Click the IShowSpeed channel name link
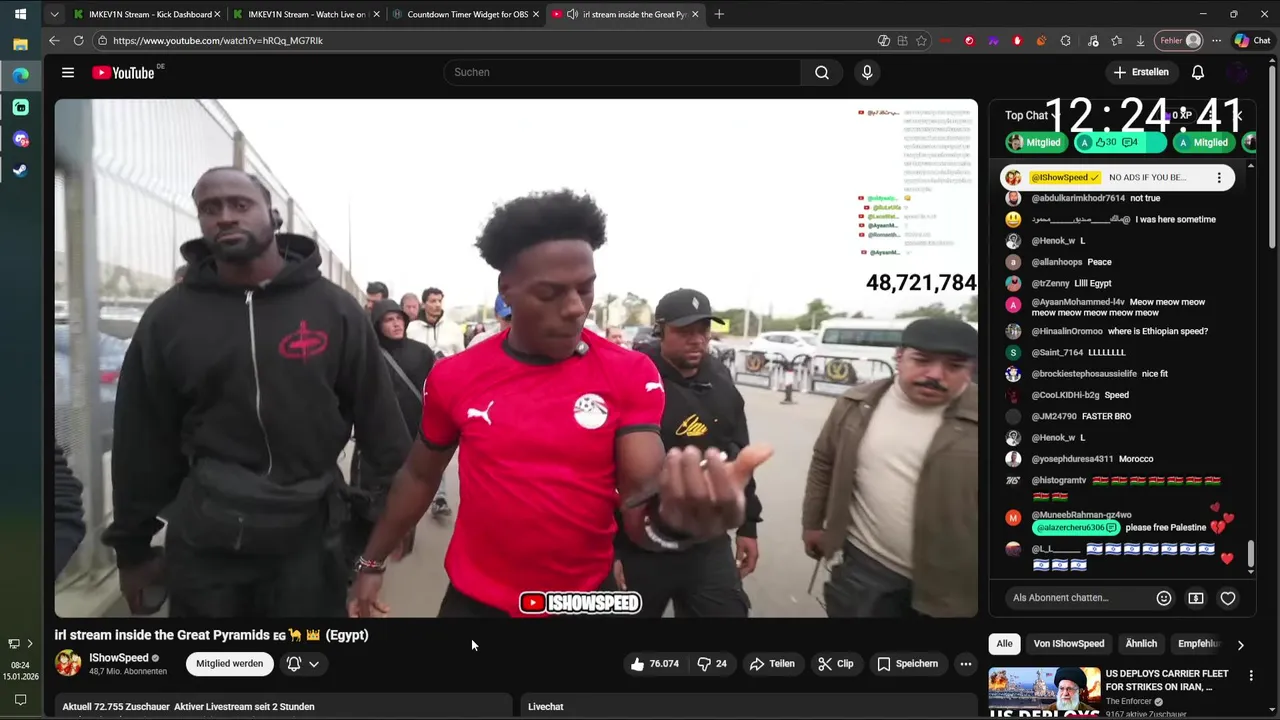Viewport: 1280px width, 720px height. [x=119, y=658]
